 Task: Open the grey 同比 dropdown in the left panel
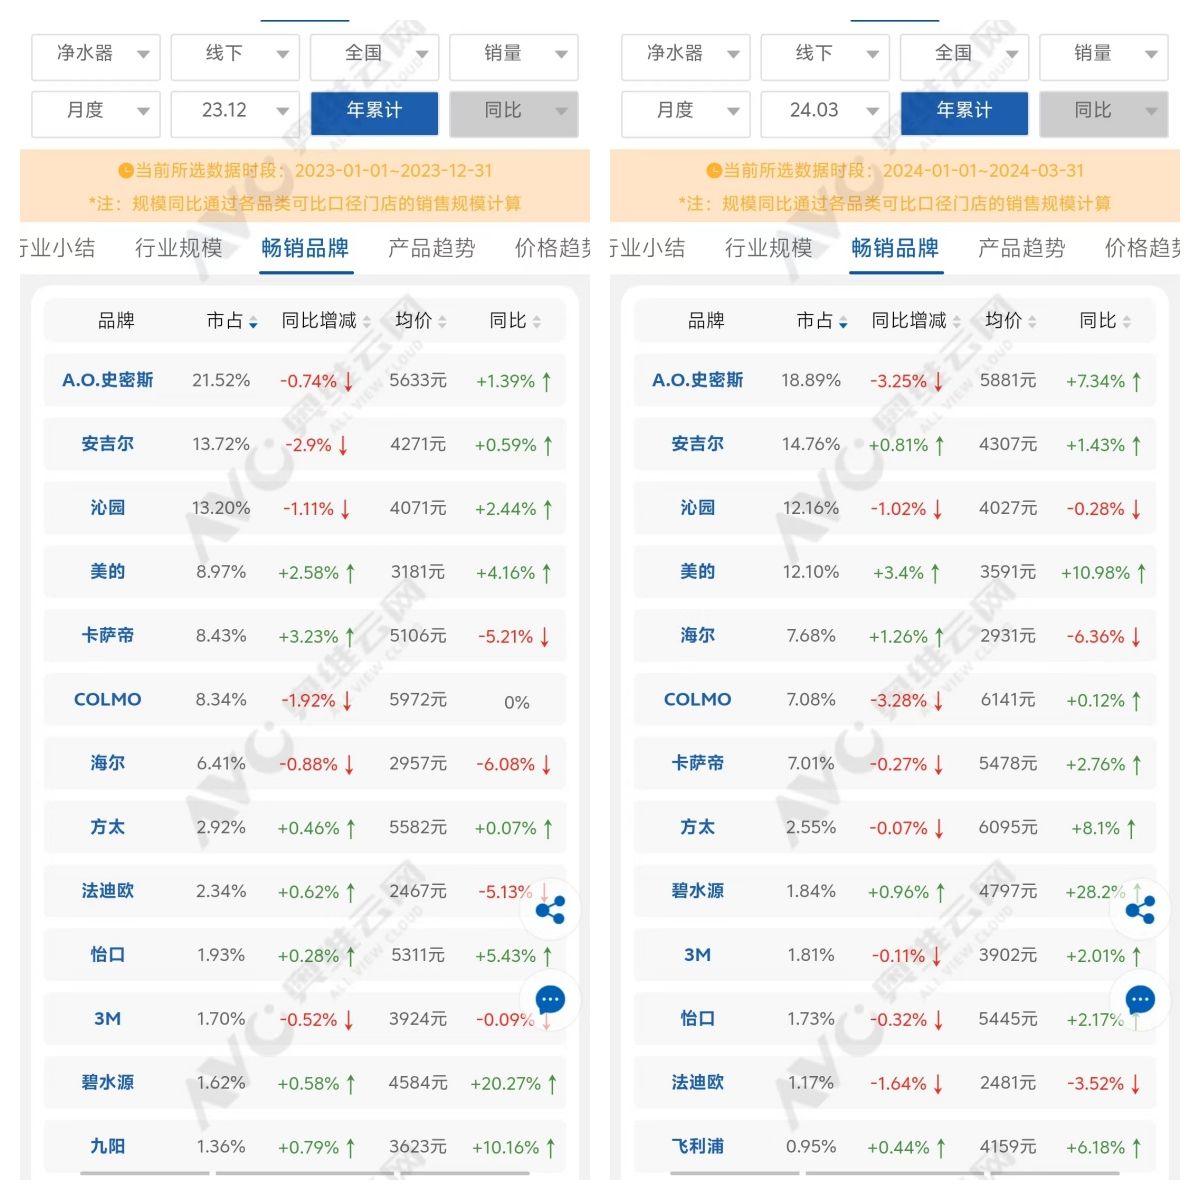(514, 112)
